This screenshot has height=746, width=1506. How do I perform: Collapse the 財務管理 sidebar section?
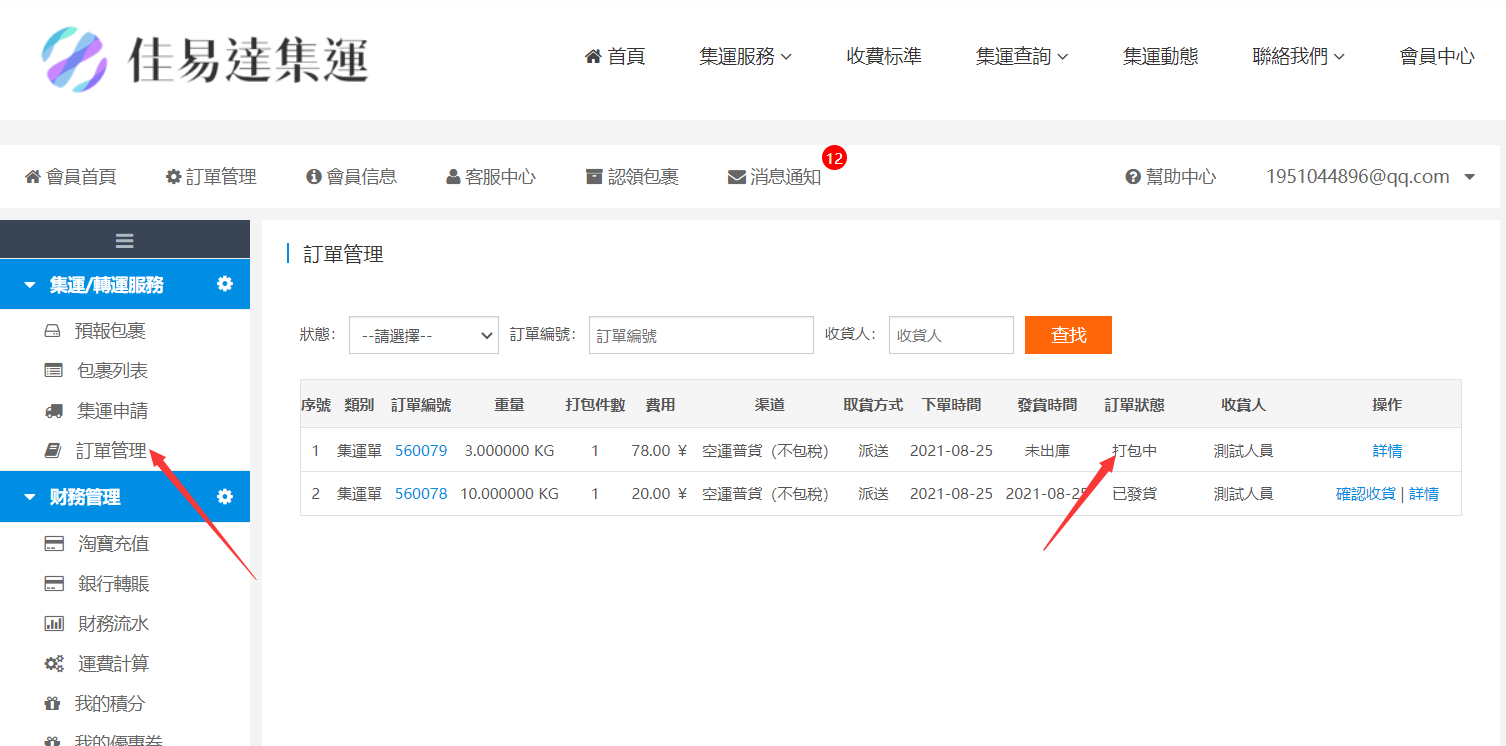30,497
